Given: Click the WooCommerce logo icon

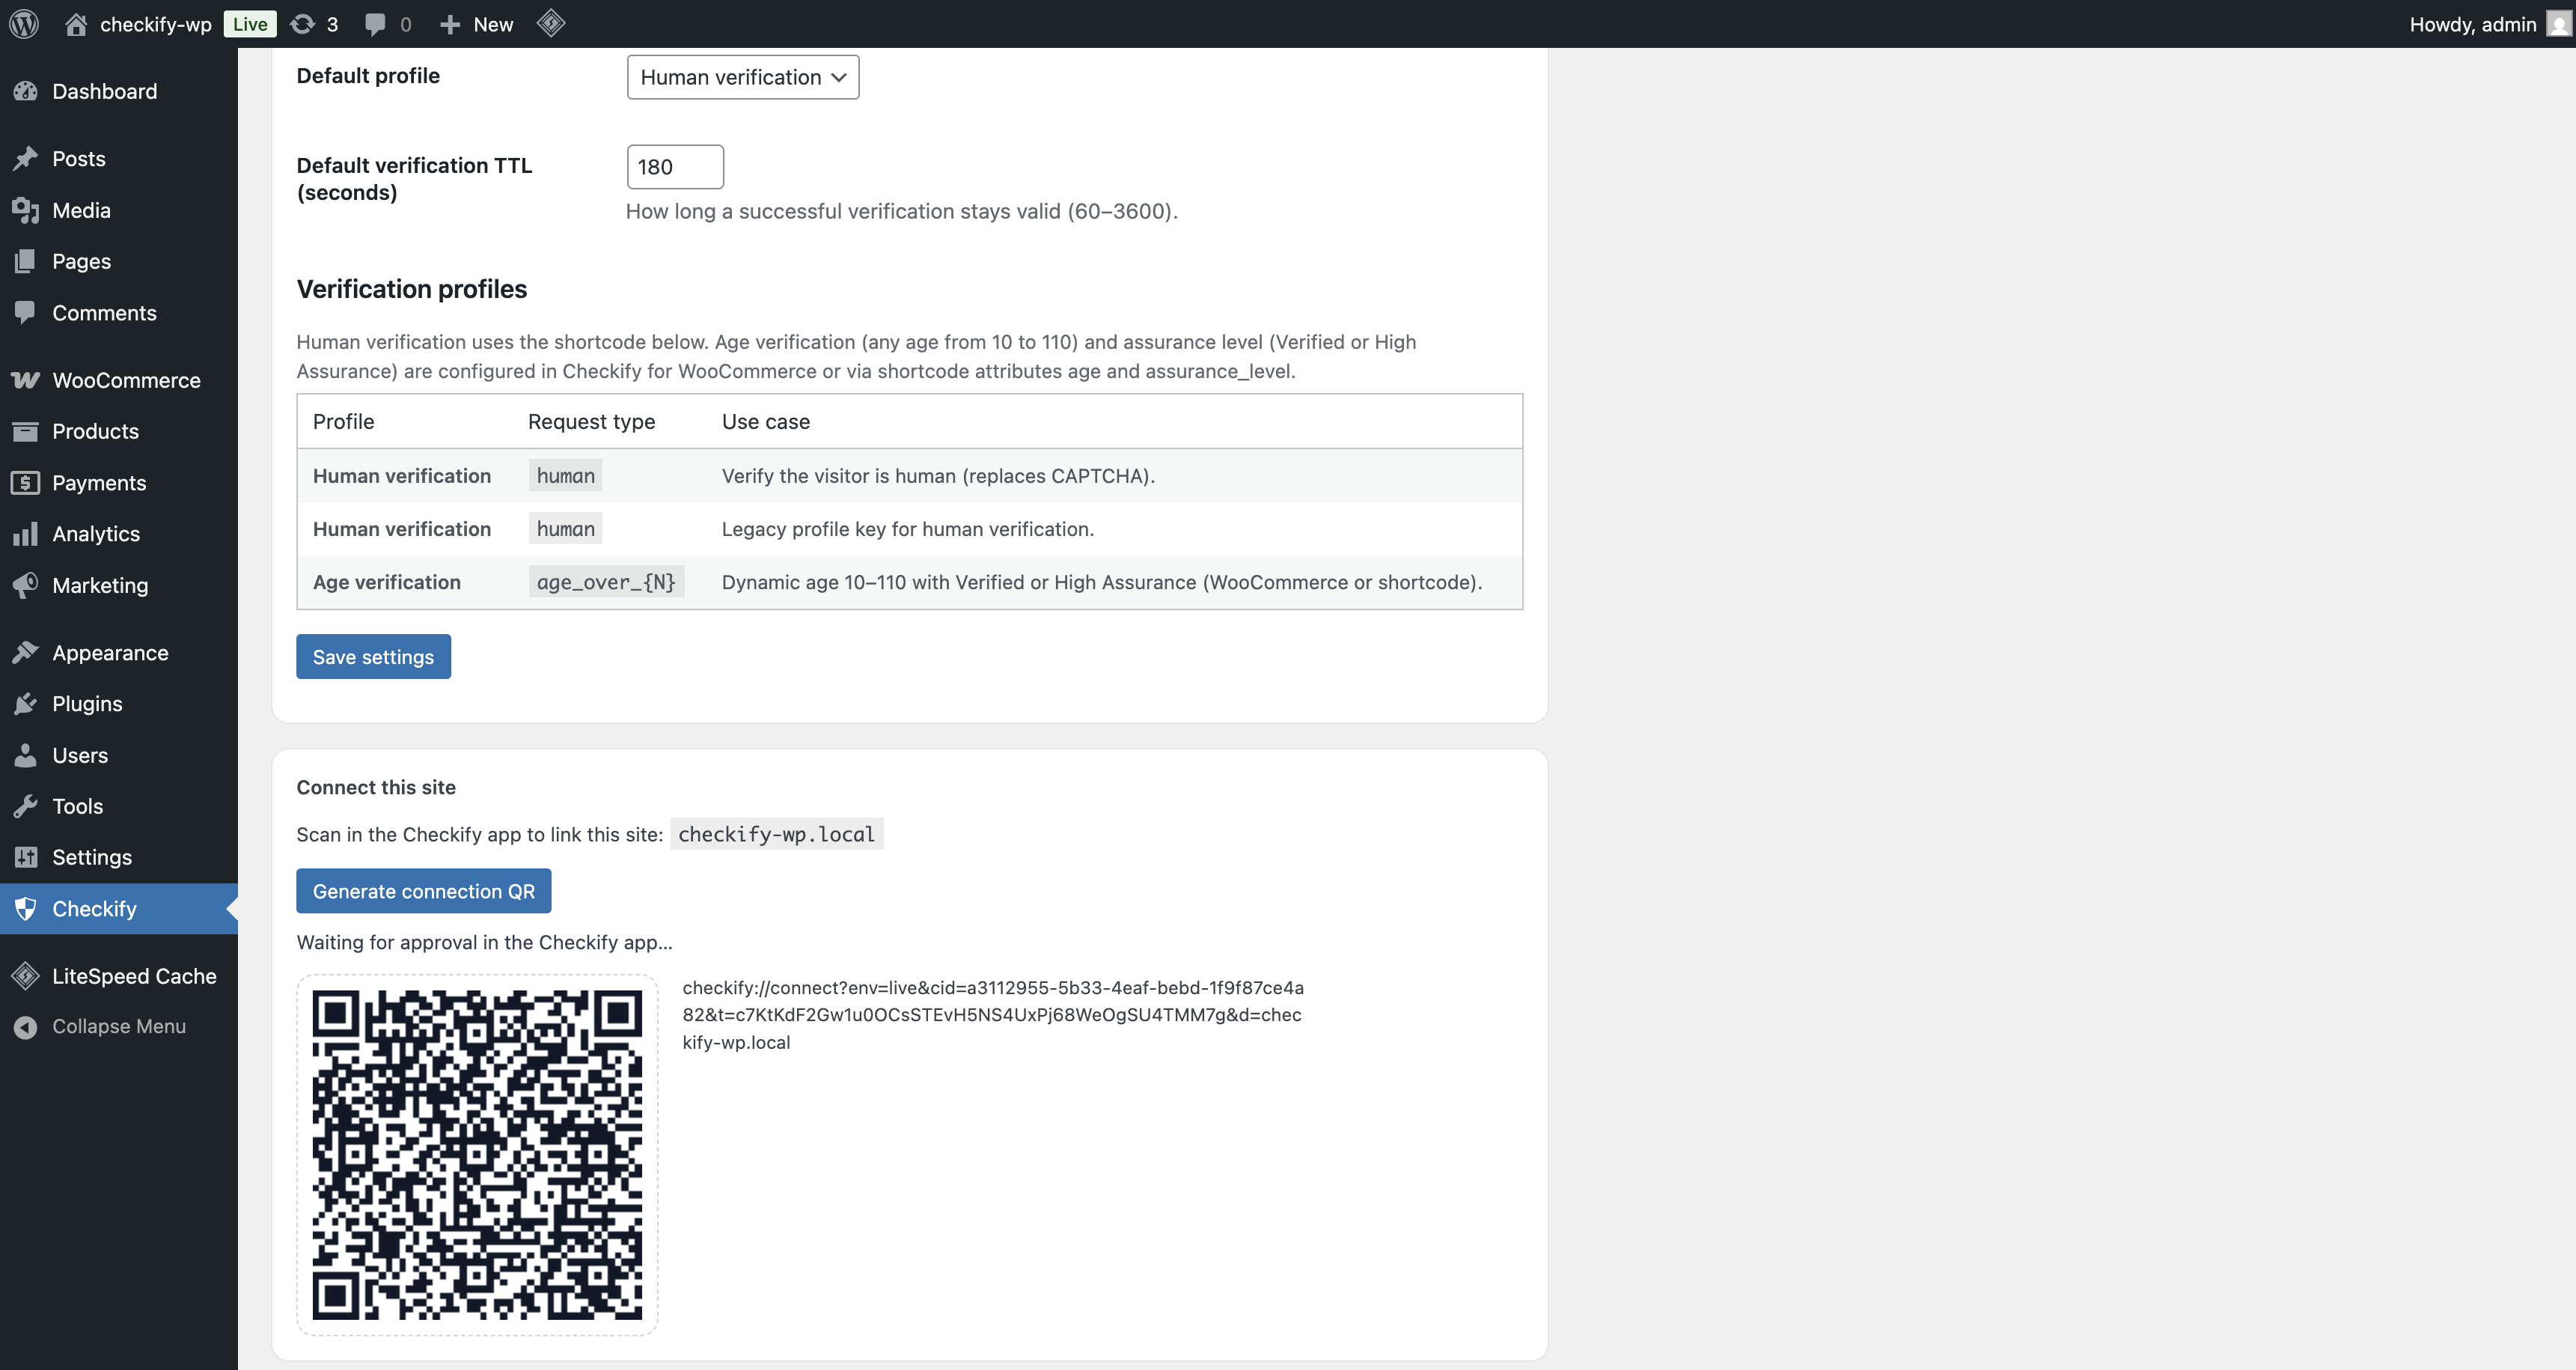Looking at the screenshot, I should (26, 380).
